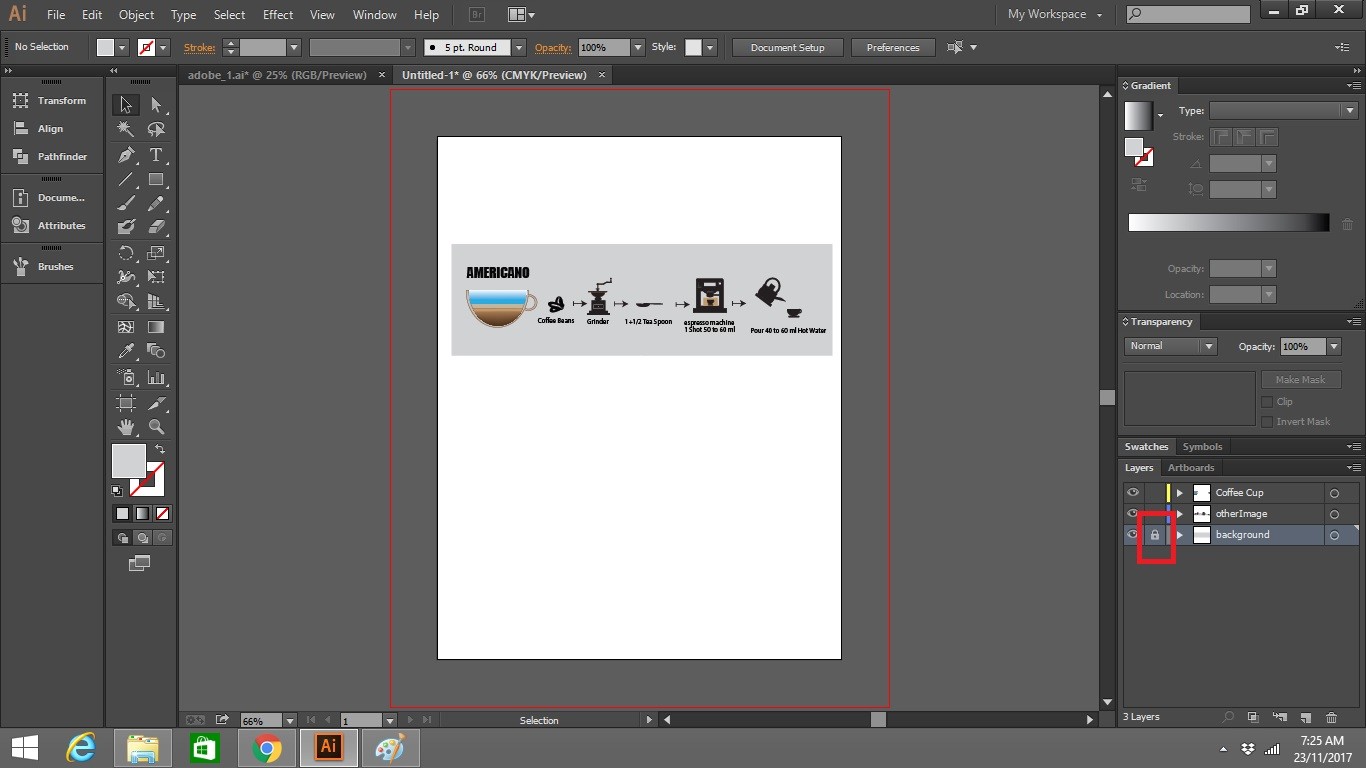The height and width of the screenshot is (768, 1366).
Task: Select the Pen tool
Action: (x=126, y=155)
